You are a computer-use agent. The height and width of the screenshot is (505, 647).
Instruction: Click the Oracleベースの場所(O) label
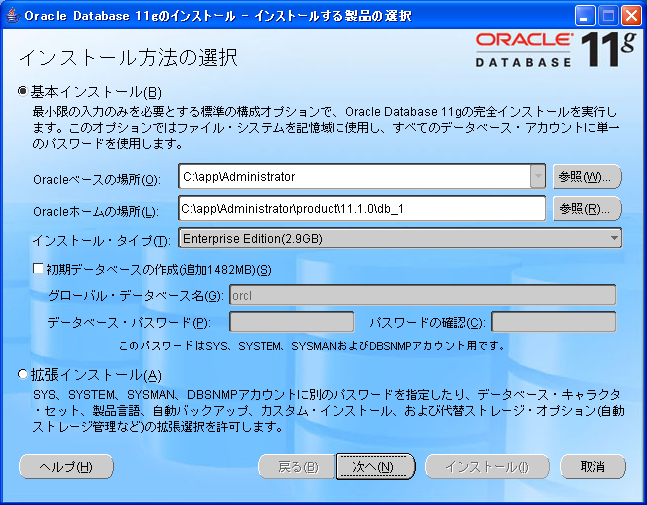click(97, 179)
